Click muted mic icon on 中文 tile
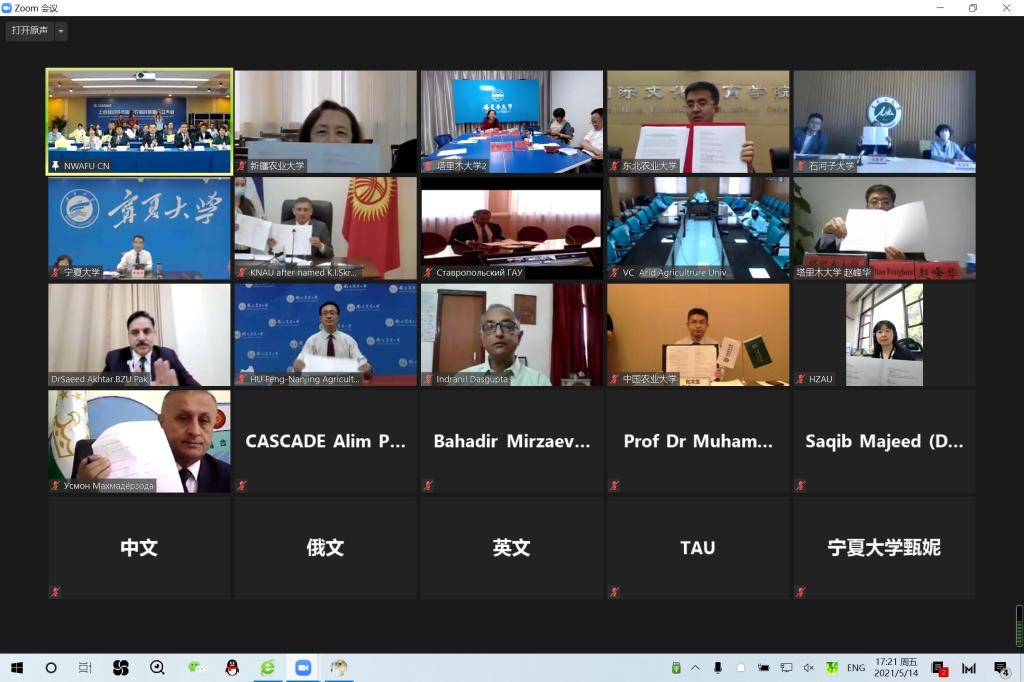The image size is (1024, 682). click(x=55, y=592)
